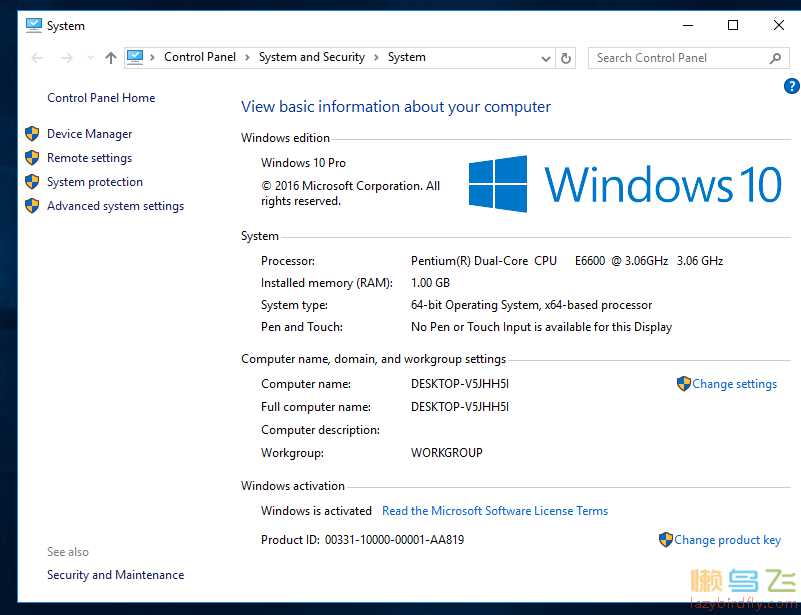This screenshot has width=801, height=615.
Task: Select 64-bit Operating System text
Action: [475, 305]
